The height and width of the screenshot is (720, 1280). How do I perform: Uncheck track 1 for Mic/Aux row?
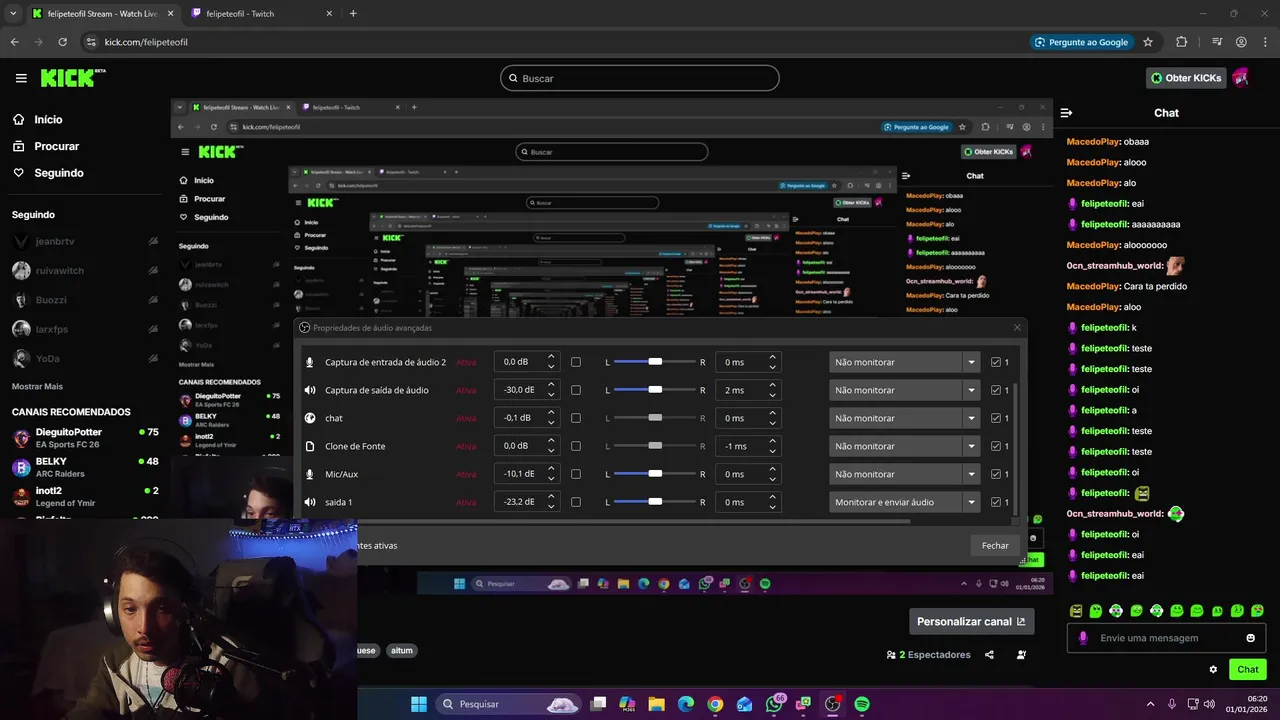point(995,474)
